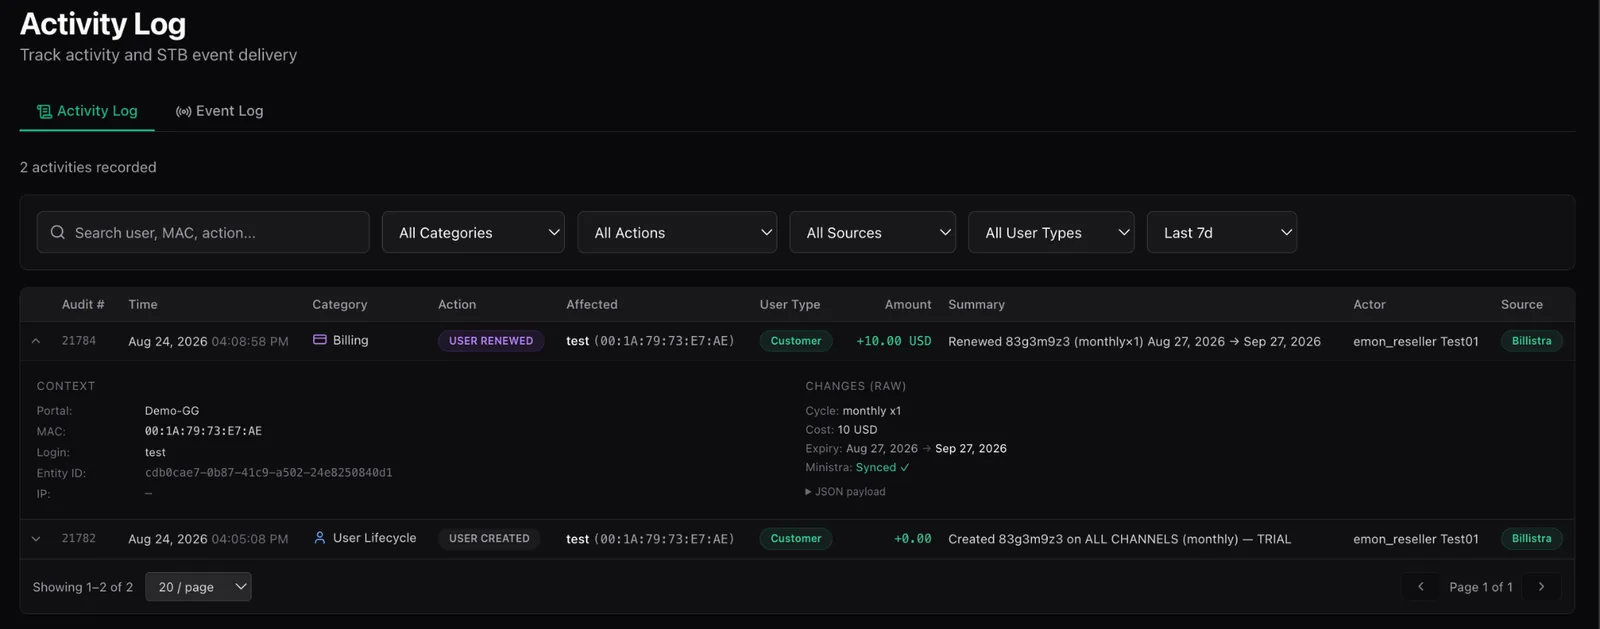The height and width of the screenshot is (629, 1600).
Task: Click the Billistra source badge in row 21784
Action: 1531,341
